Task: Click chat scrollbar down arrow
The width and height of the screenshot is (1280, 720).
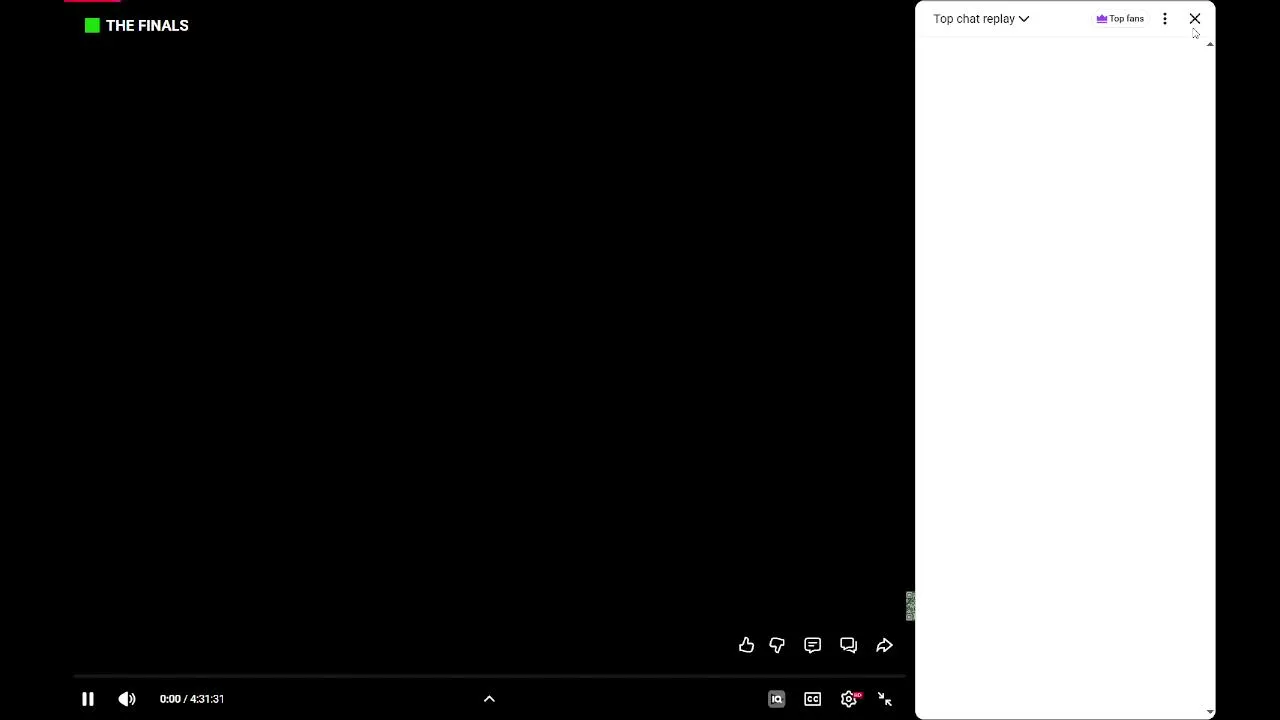Action: click(x=1210, y=712)
